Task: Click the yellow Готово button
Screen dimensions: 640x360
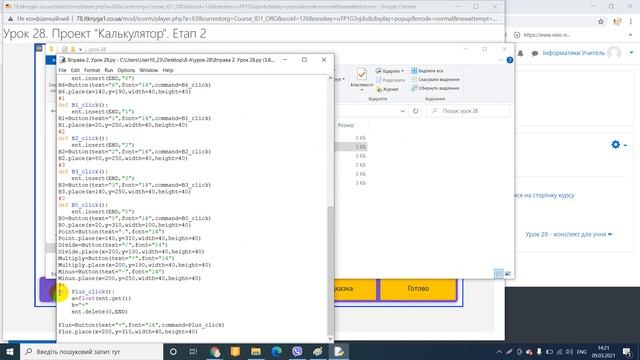Action: coord(418,289)
